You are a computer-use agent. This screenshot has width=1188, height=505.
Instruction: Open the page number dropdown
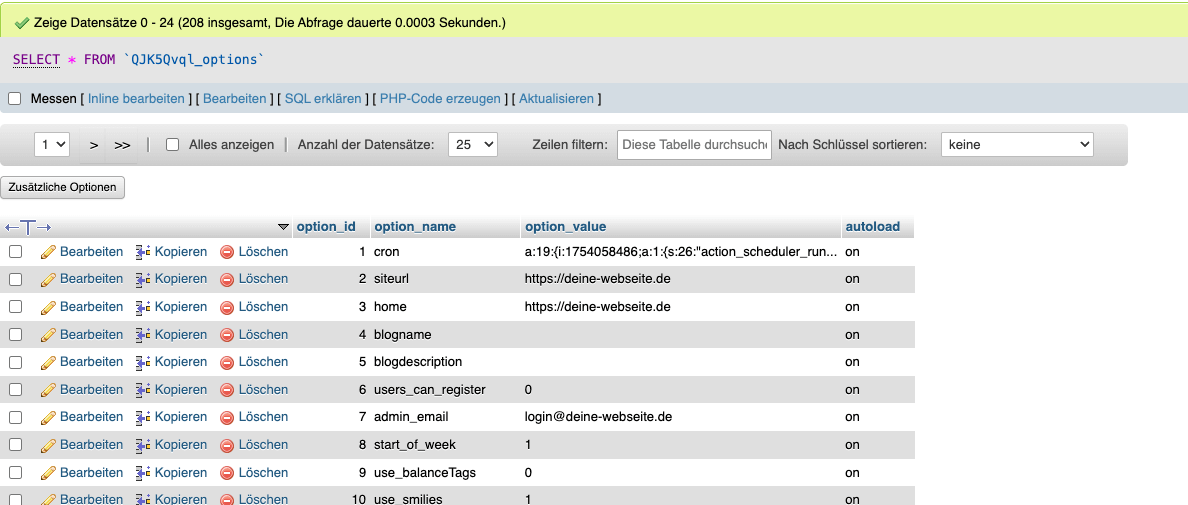pos(51,145)
